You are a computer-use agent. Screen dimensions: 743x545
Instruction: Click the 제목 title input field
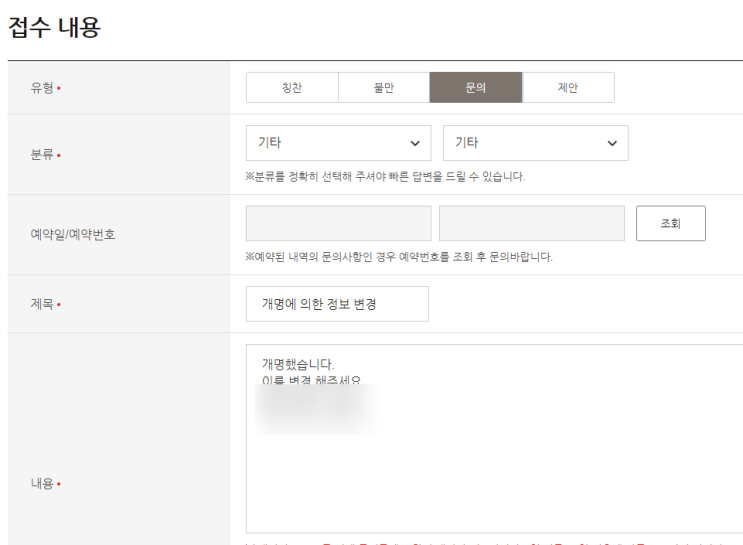click(337, 304)
